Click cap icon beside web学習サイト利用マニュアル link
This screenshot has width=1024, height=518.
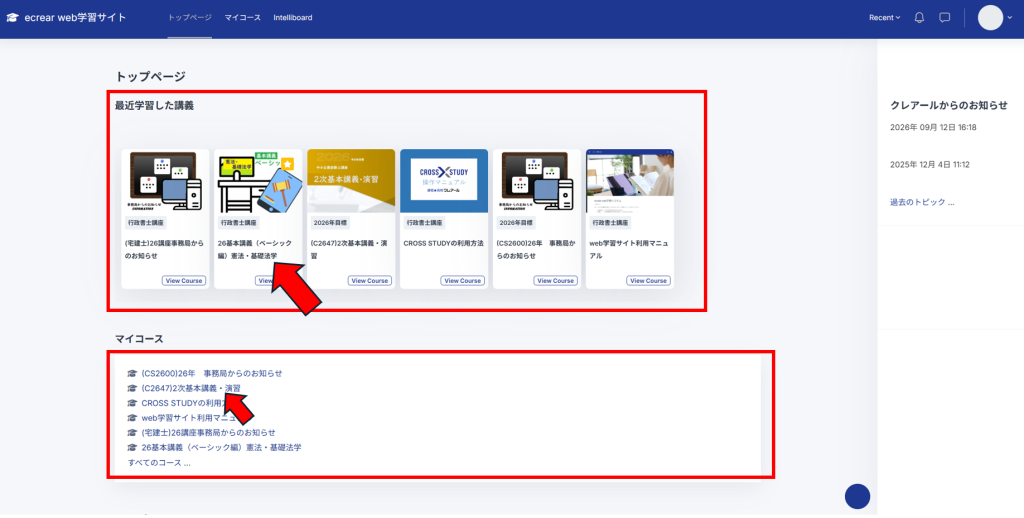pos(133,418)
